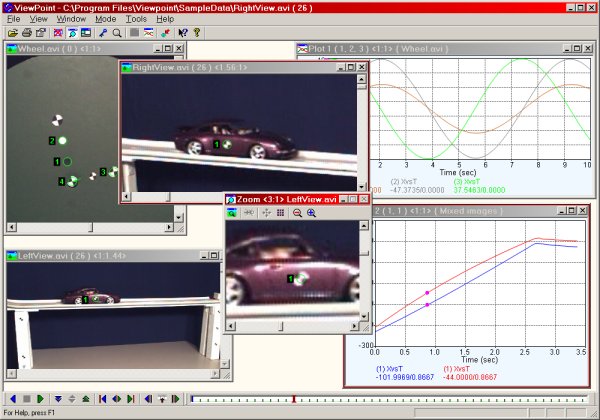Image resolution: width=600 pixels, height=420 pixels.
Task: Select tracking point 2 in Wheel window
Action: [x=61, y=141]
